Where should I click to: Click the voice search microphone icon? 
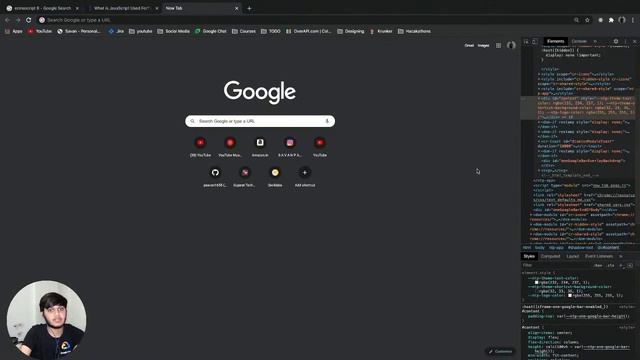click(x=327, y=121)
